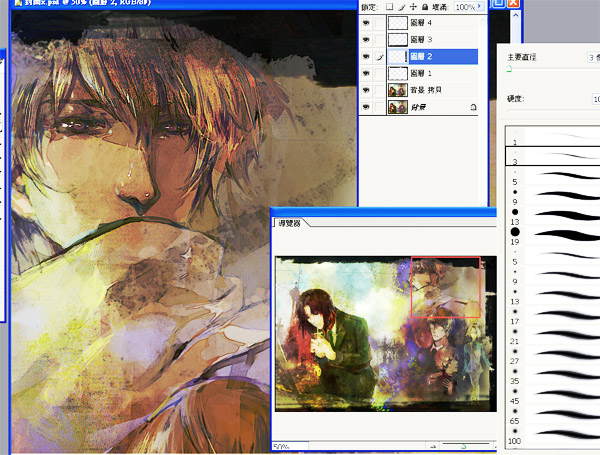Image resolution: width=600 pixels, height=455 pixels.
Task: Select the soft round 35 brush preset
Action: point(553,375)
